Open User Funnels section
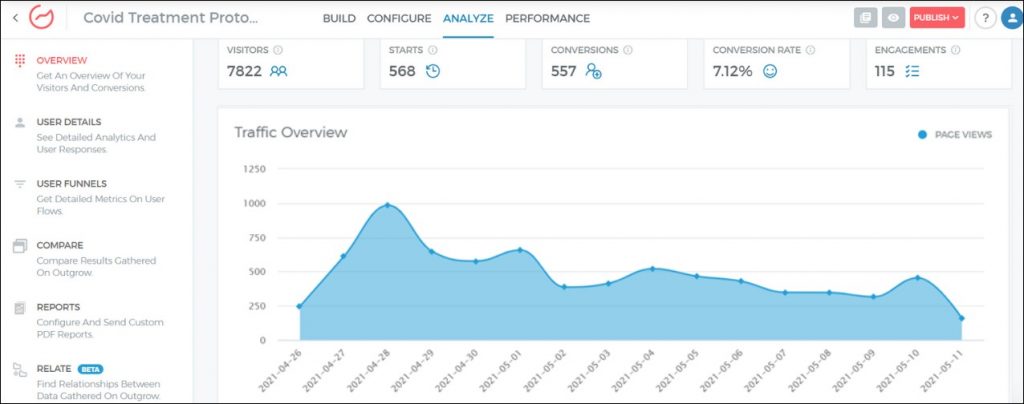 [70, 184]
